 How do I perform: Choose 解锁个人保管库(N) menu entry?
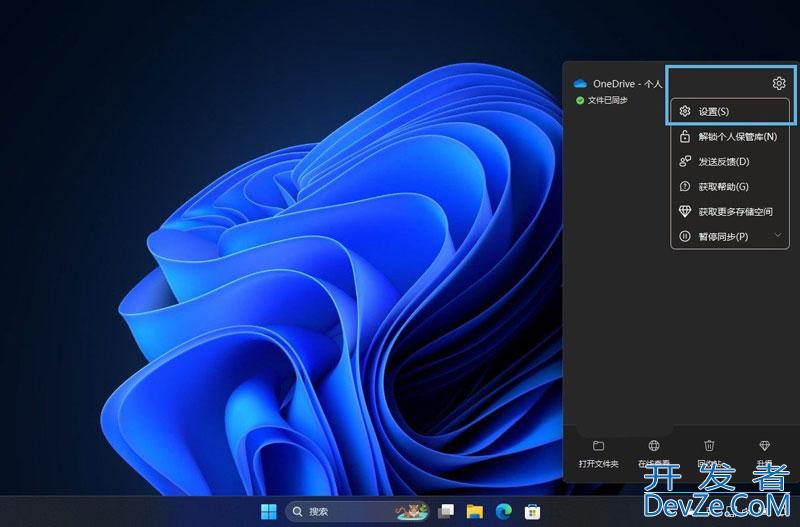click(730, 136)
